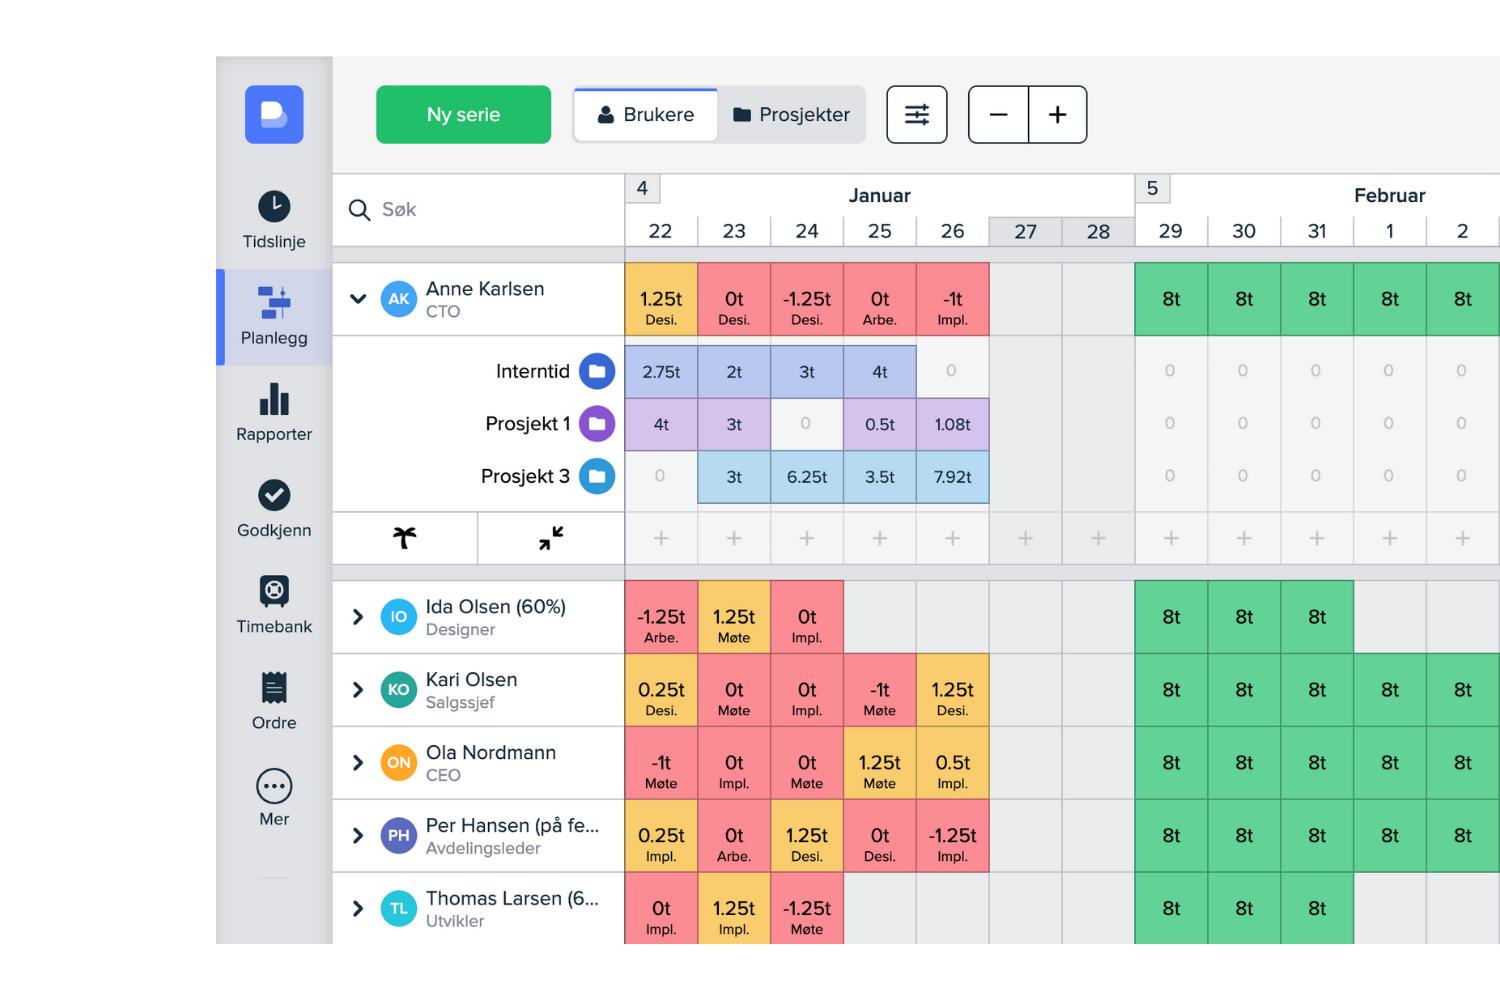Screen dimensions: 1500x1000
Task: Open Planlegg in the sidebar
Action: 274,317
